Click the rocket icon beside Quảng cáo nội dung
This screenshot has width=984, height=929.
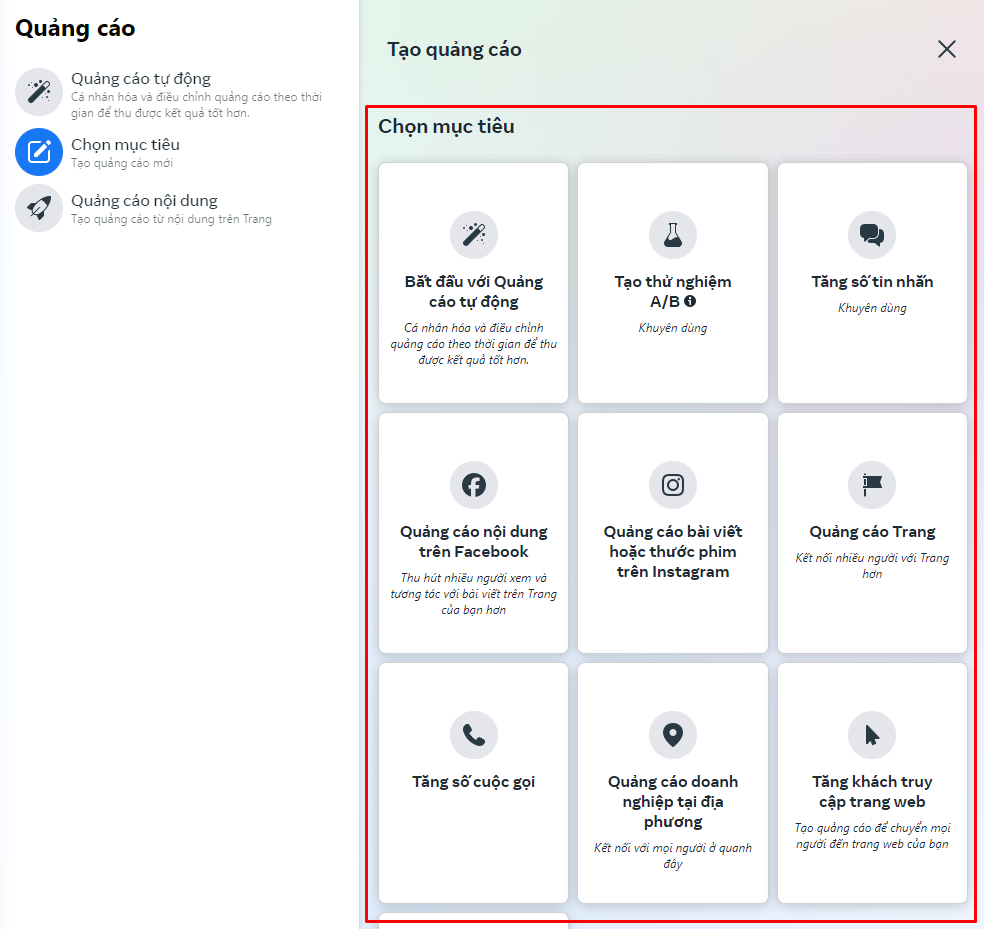coord(39,208)
